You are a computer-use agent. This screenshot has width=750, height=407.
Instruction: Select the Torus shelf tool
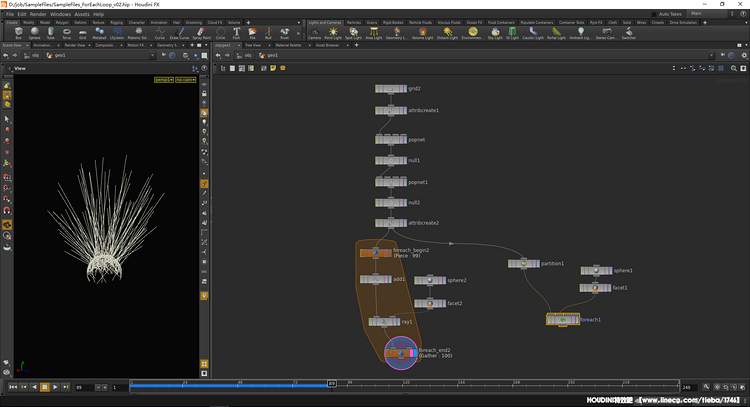(x=66, y=33)
